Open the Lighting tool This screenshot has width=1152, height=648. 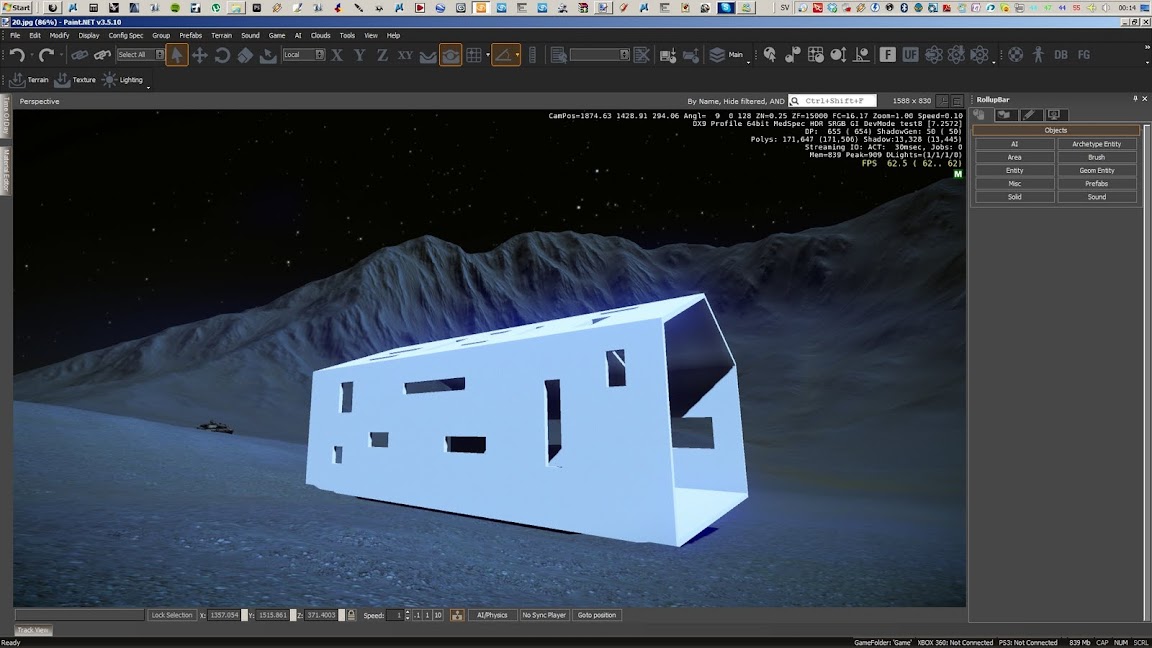click(123, 80)
